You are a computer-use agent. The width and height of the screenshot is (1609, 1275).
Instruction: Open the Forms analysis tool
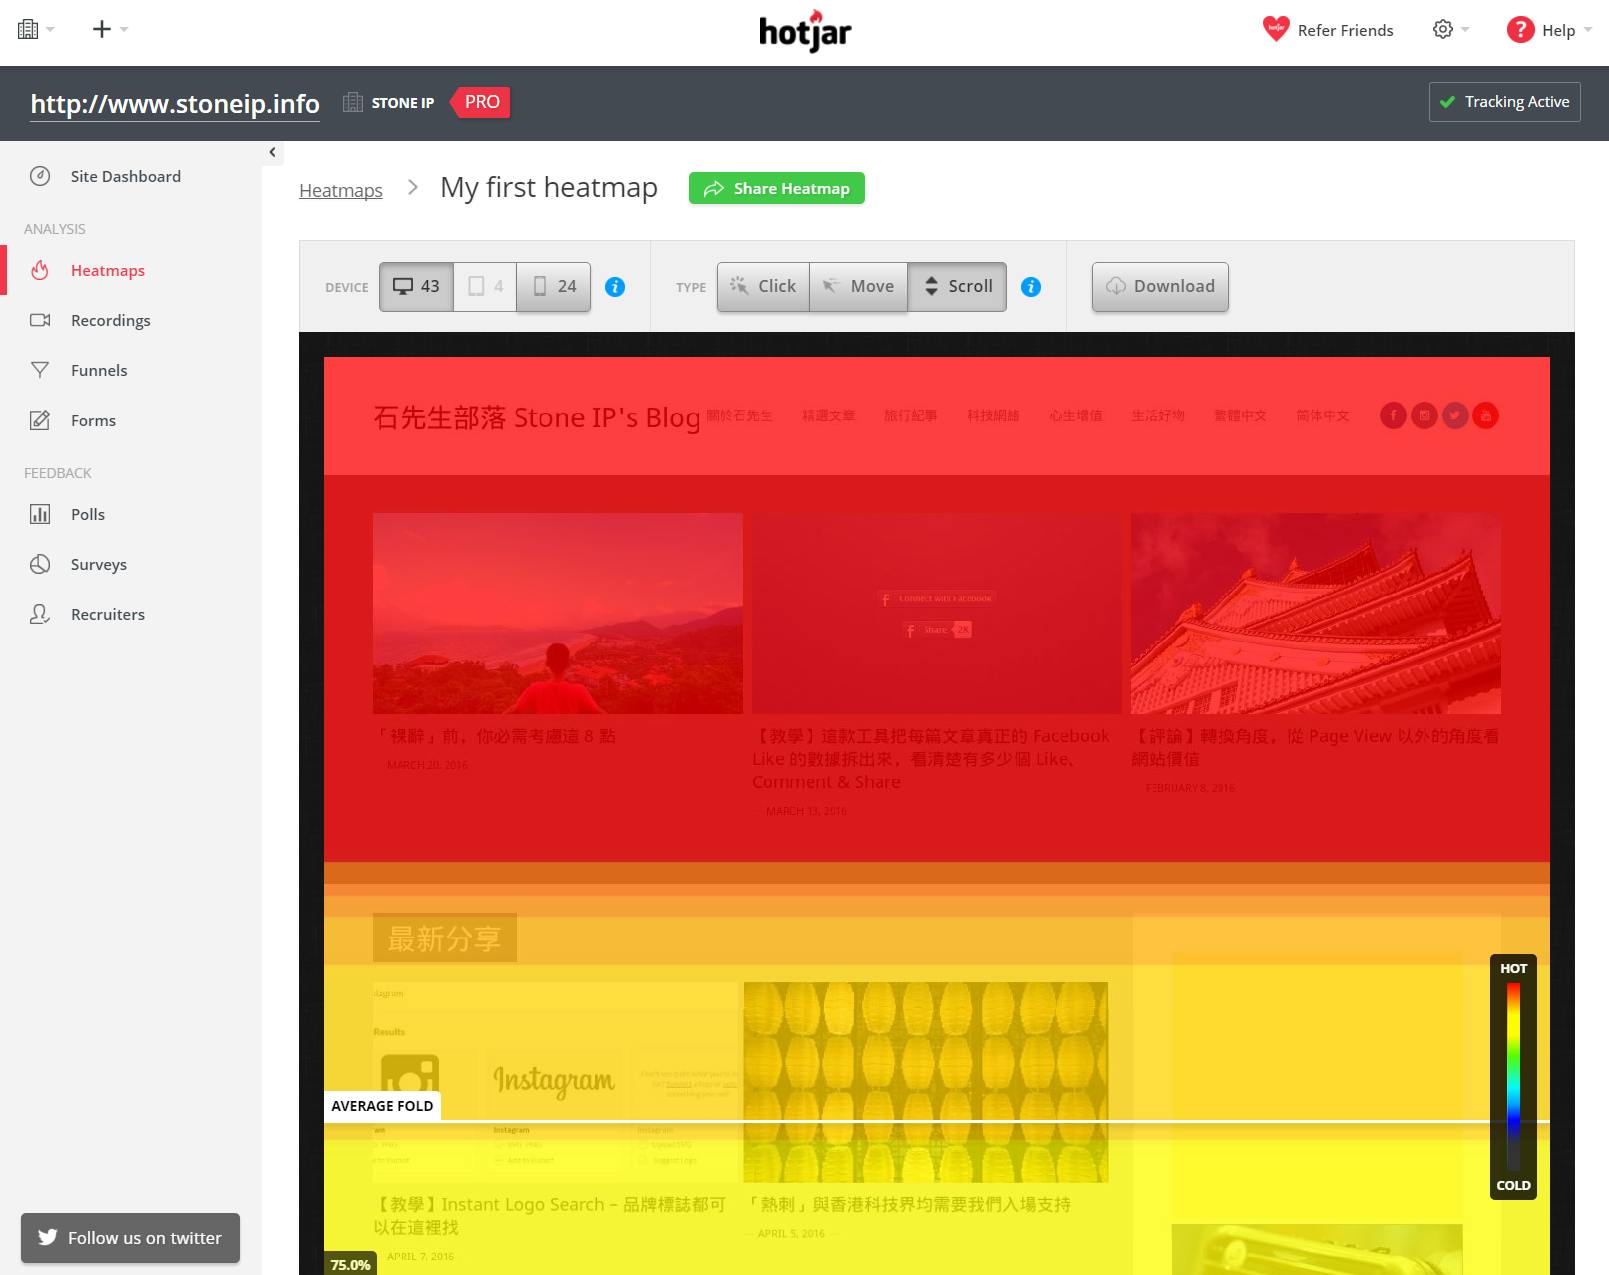click(x=93, y=420)
